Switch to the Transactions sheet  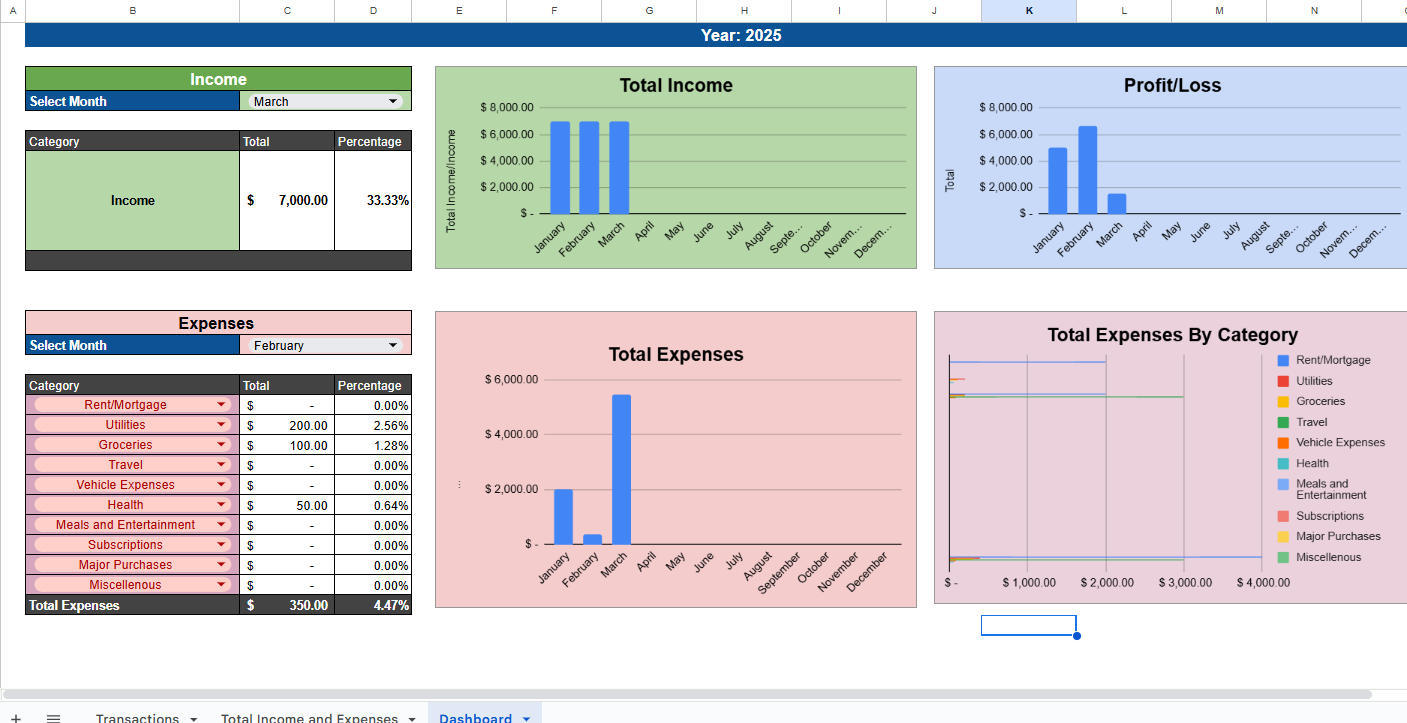point(138,719)
